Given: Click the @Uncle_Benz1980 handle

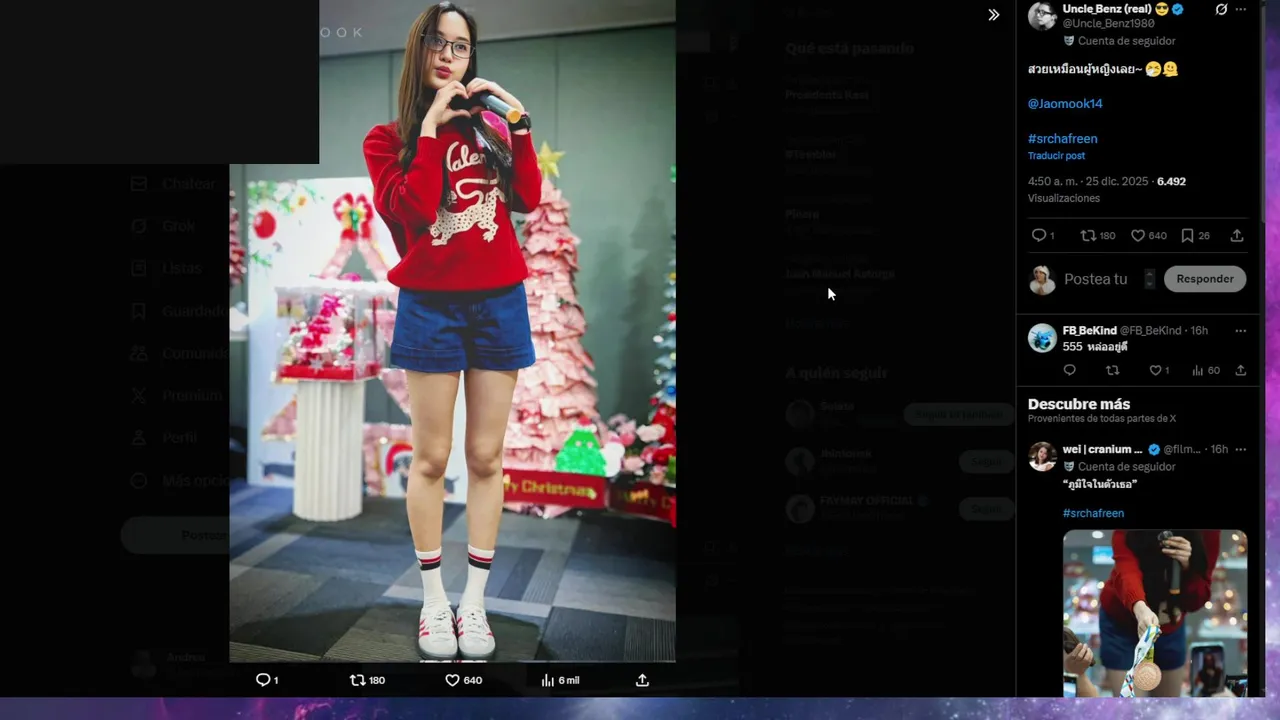Looking at the screenshot, I should tap(1108, 24).
